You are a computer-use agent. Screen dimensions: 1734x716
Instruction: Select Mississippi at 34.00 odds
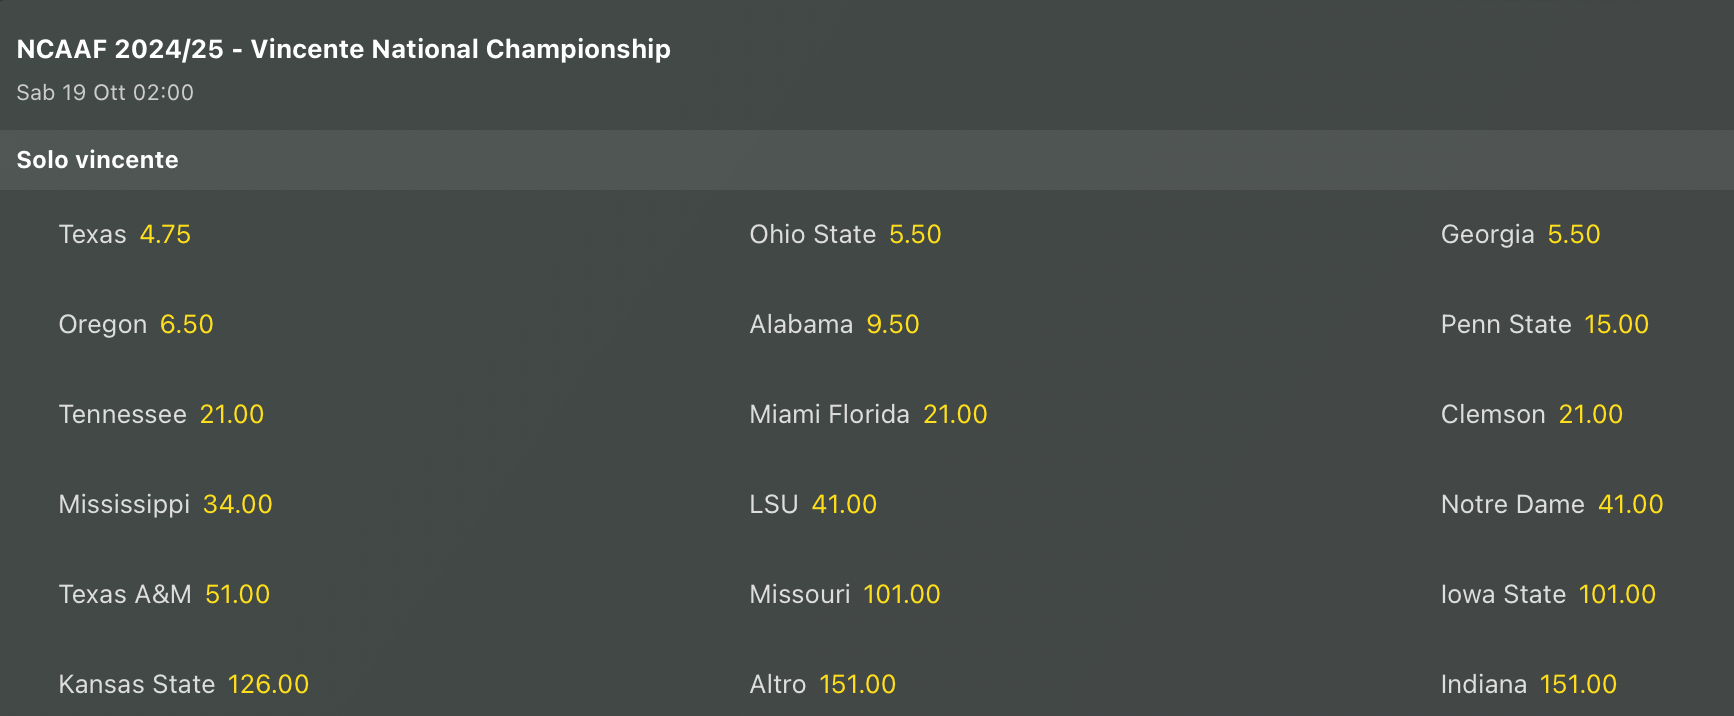(x=166, y=504)
